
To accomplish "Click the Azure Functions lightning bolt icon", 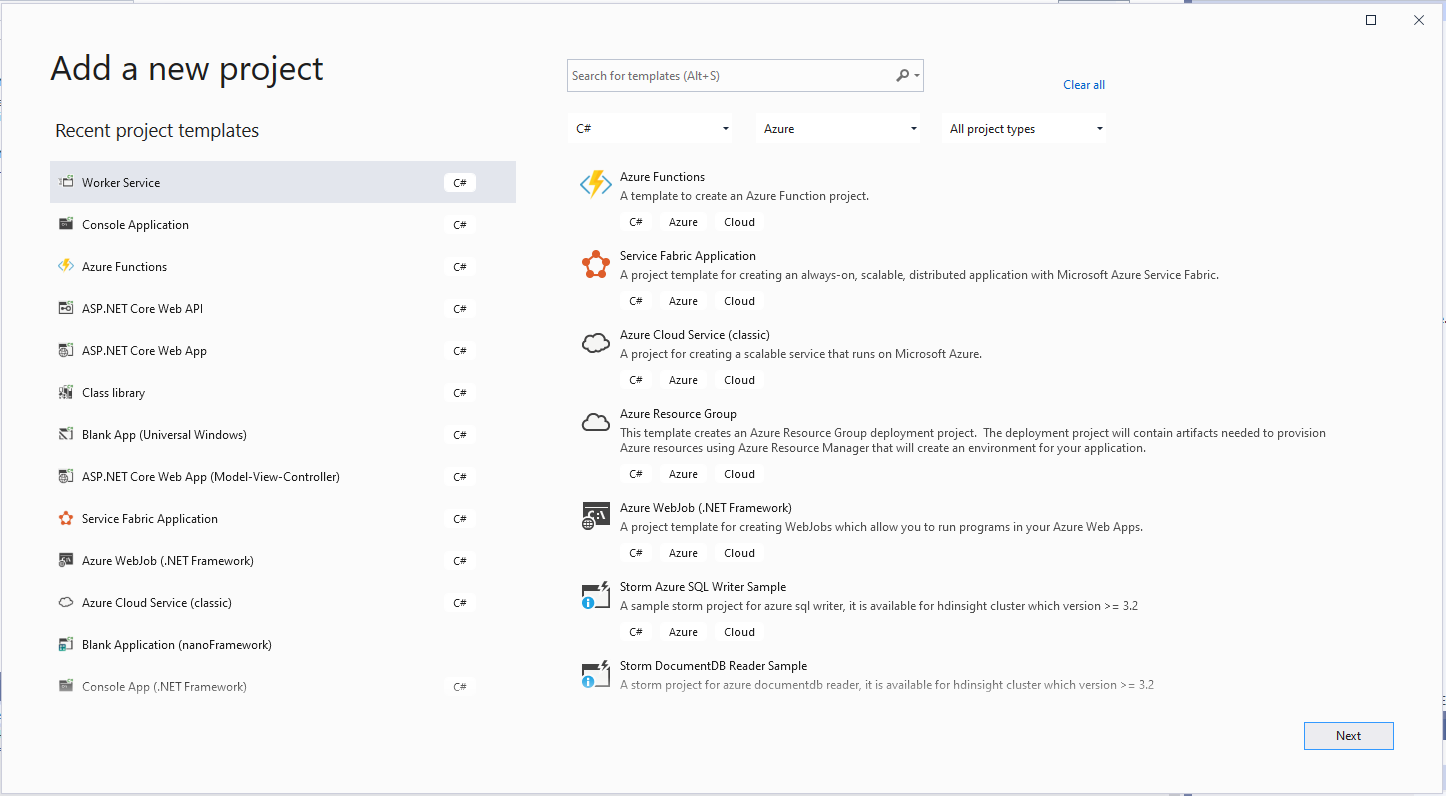I will point(596,185).
